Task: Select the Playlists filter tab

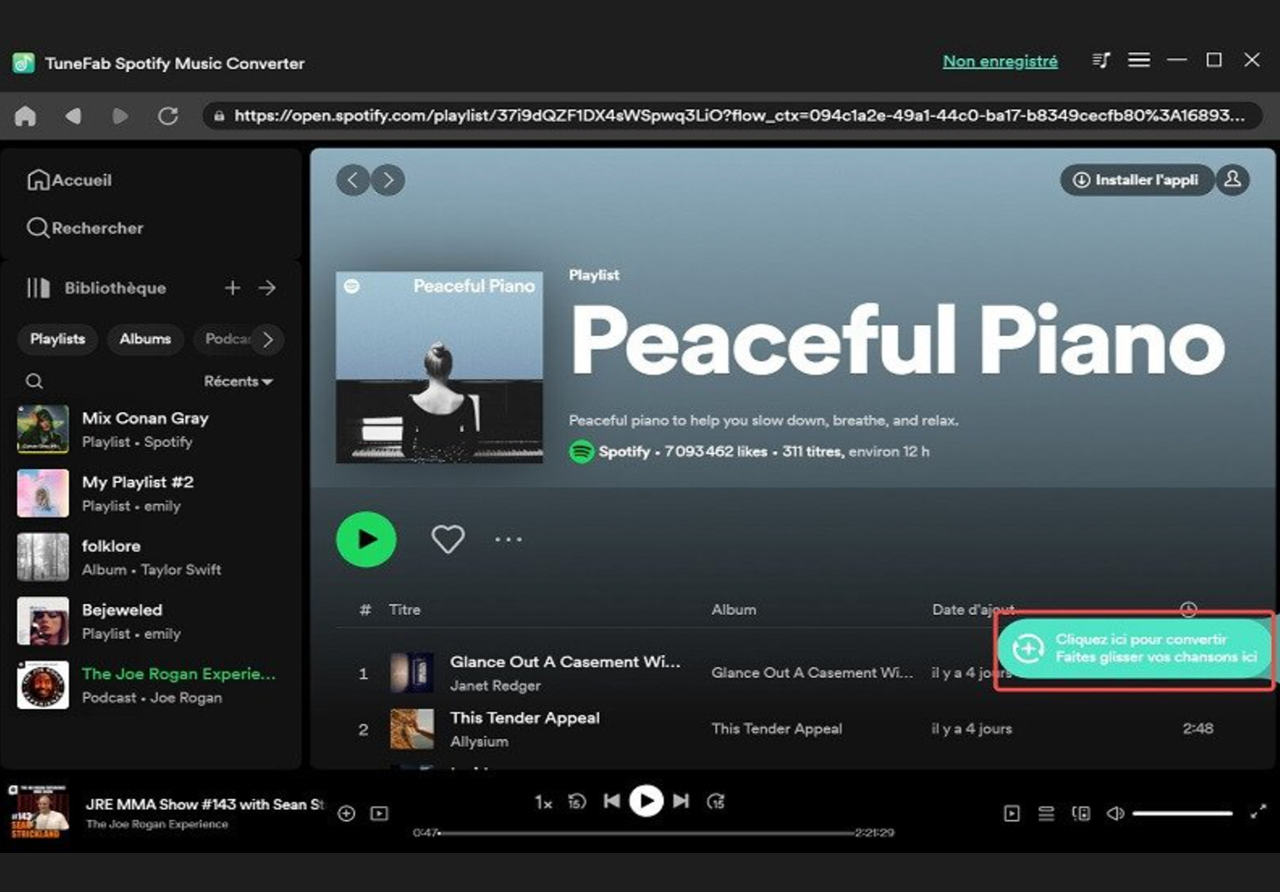Action: coord(56,339)
